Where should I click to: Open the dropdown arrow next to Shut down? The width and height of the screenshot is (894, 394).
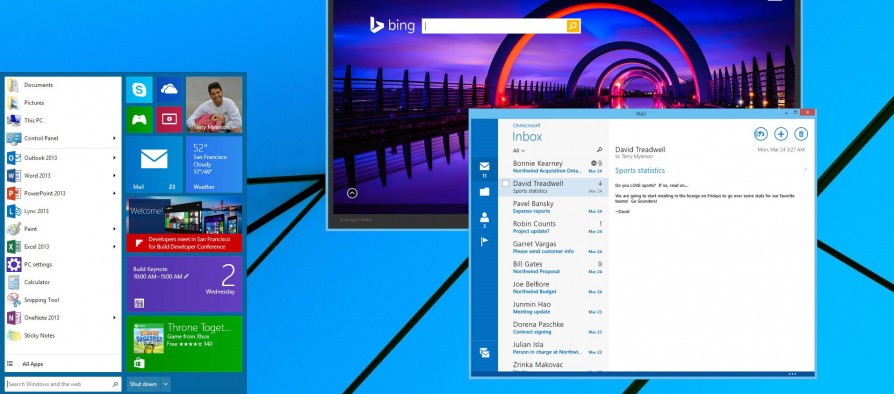165,384
